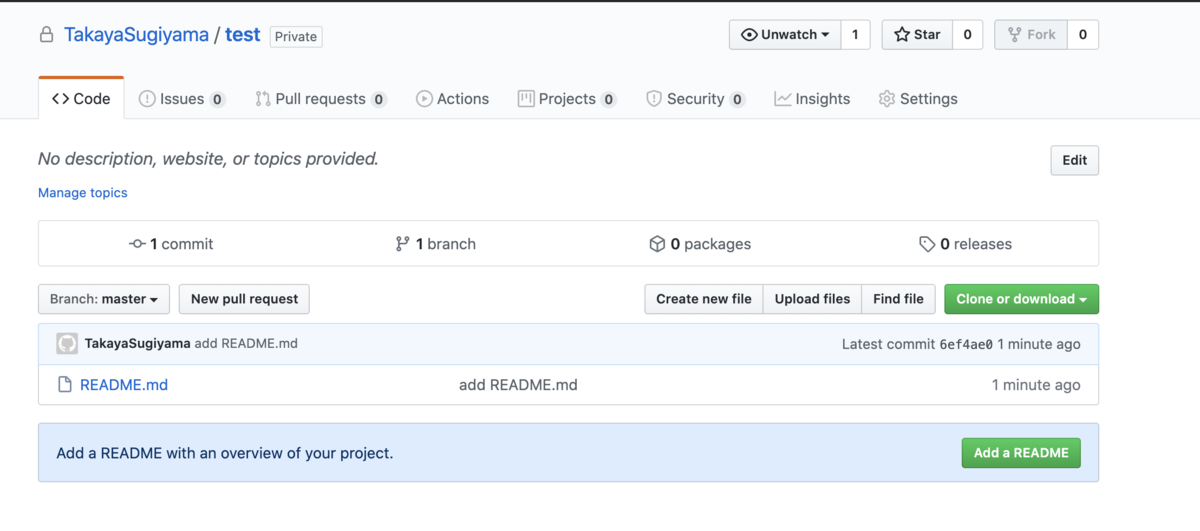This screenshot has width=1200, height=531.
Task: Open the README.md file link
Action: pyautogui.click(x=124, y=384)
